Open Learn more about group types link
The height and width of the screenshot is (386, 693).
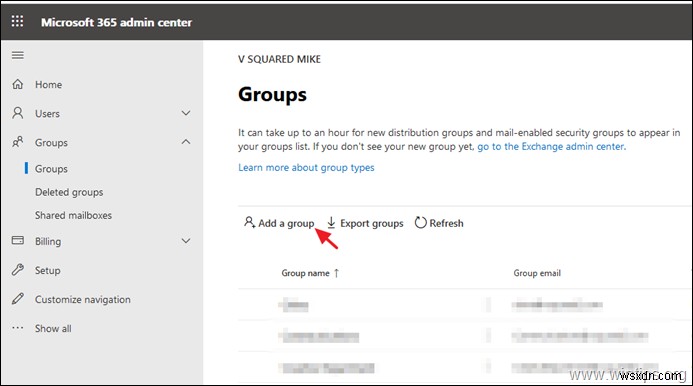[306, 168]
